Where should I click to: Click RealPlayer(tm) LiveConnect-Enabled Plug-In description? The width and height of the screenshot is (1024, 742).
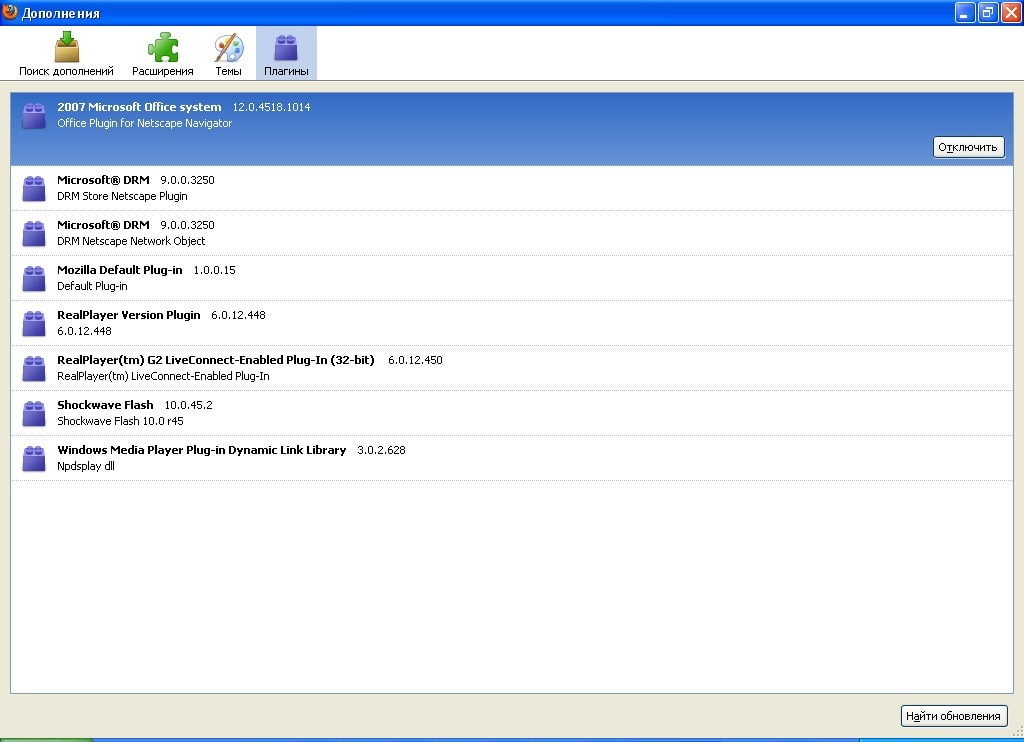point(163,376)
